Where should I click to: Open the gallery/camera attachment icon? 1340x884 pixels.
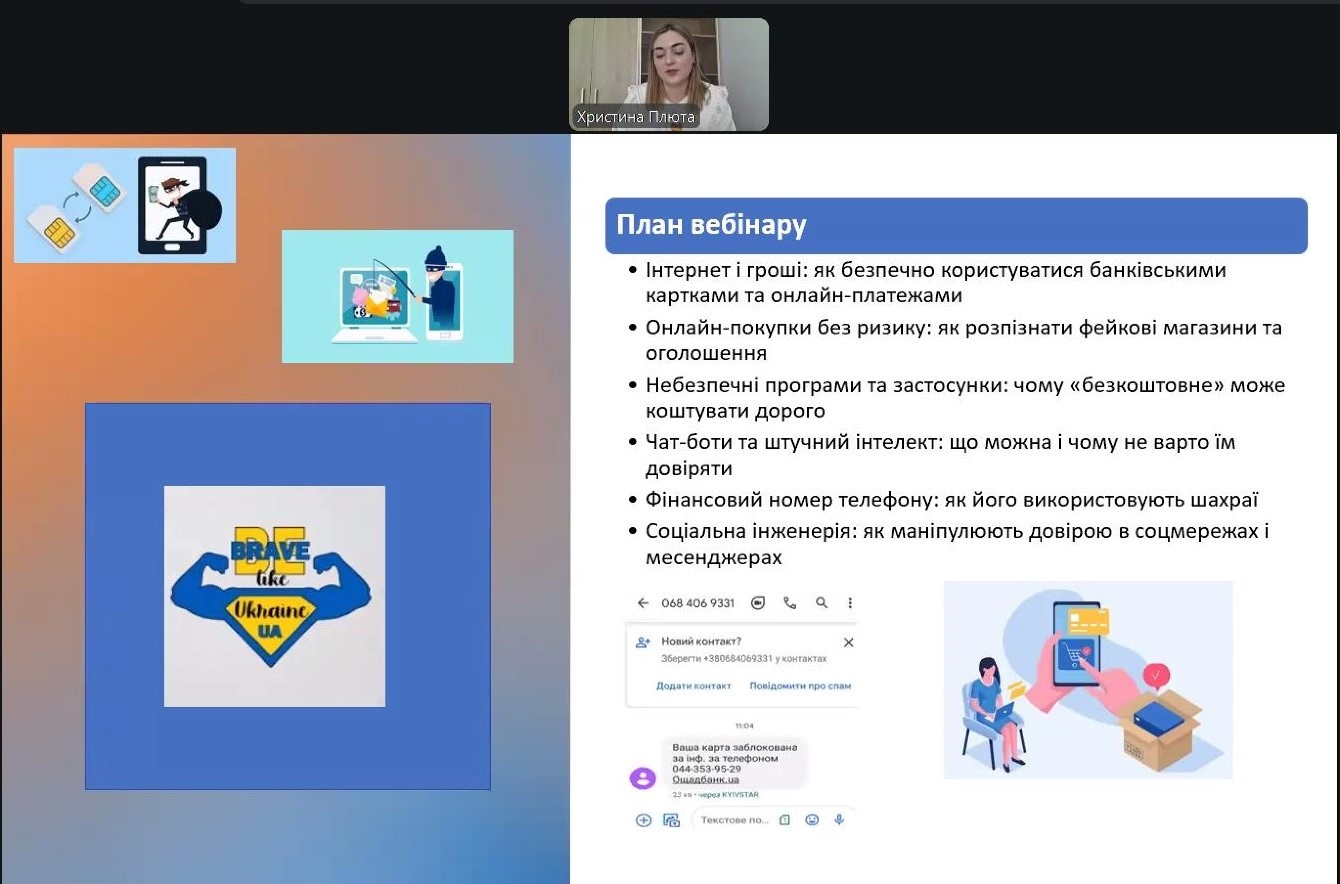(671, 819)
